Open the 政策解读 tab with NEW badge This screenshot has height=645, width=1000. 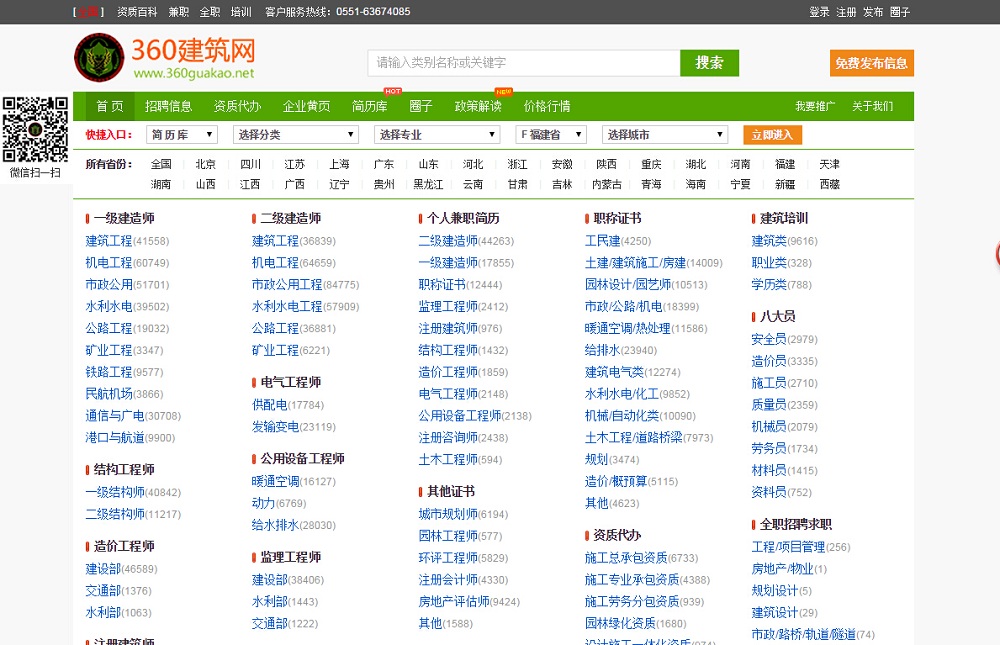[478, 106]
